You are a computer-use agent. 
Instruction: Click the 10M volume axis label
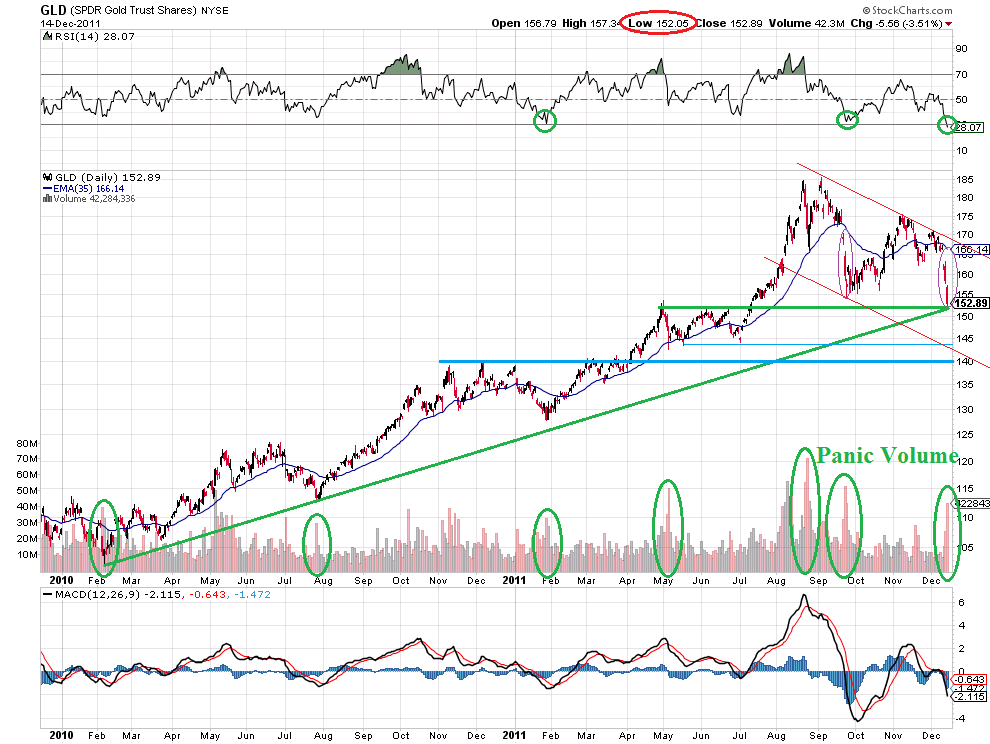[x=27, y=555]
